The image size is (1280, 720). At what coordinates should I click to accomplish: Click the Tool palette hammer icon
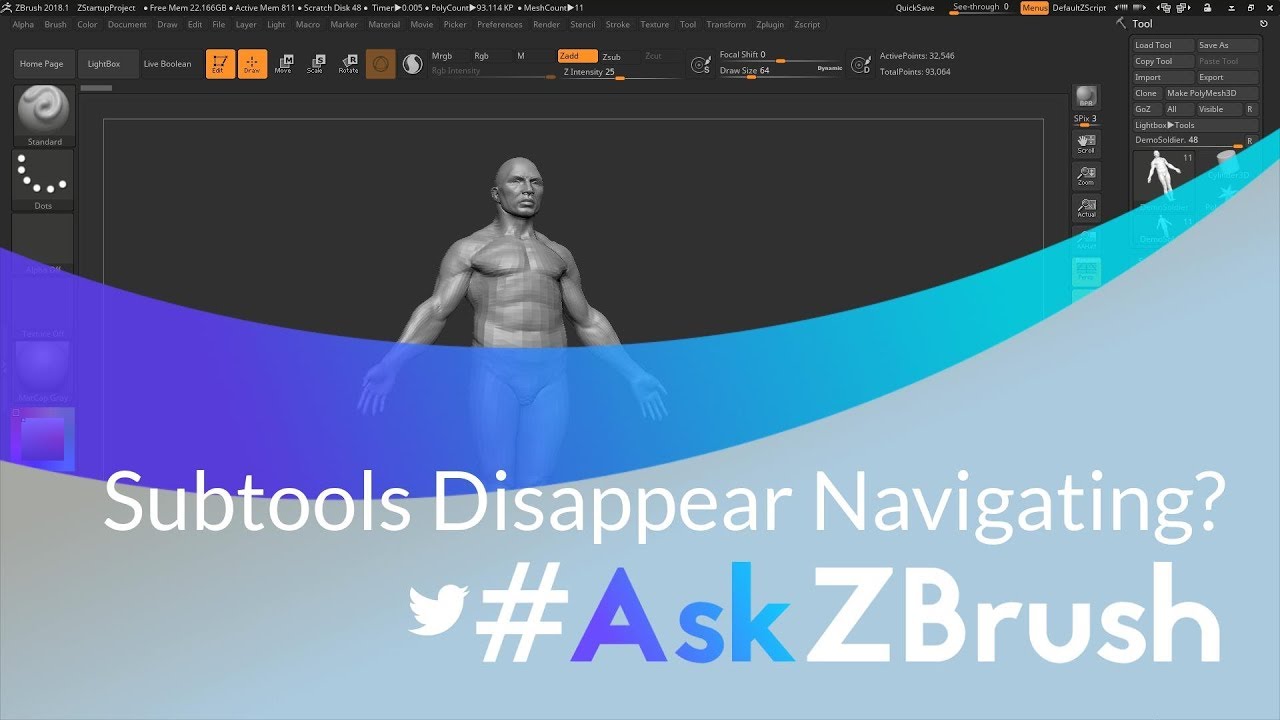[1123, 23]
